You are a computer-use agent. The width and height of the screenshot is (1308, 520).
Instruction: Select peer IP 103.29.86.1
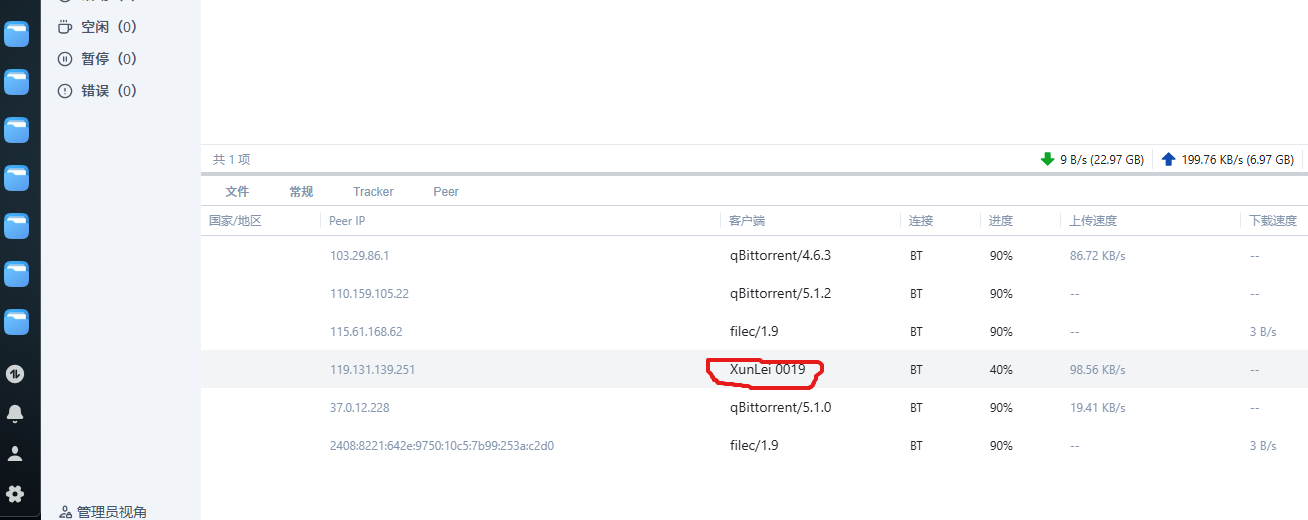pos(359,256)
